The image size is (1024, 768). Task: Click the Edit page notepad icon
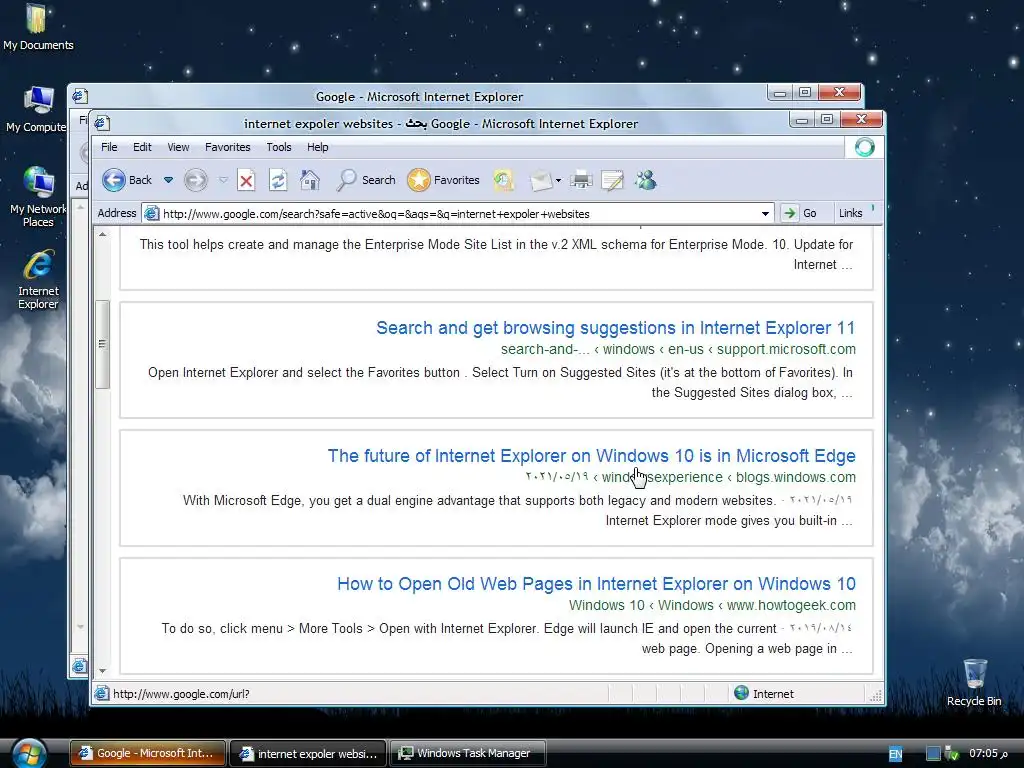[x=612, y=180]
